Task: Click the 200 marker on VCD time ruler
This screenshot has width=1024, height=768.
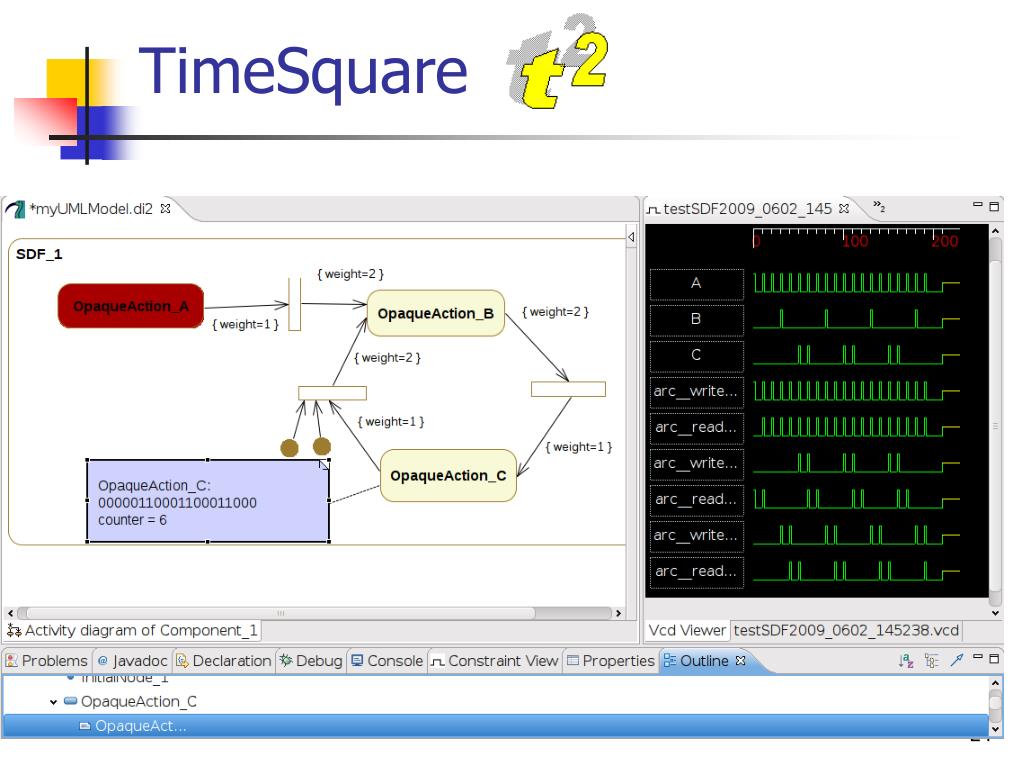Action: coord(945,241)
